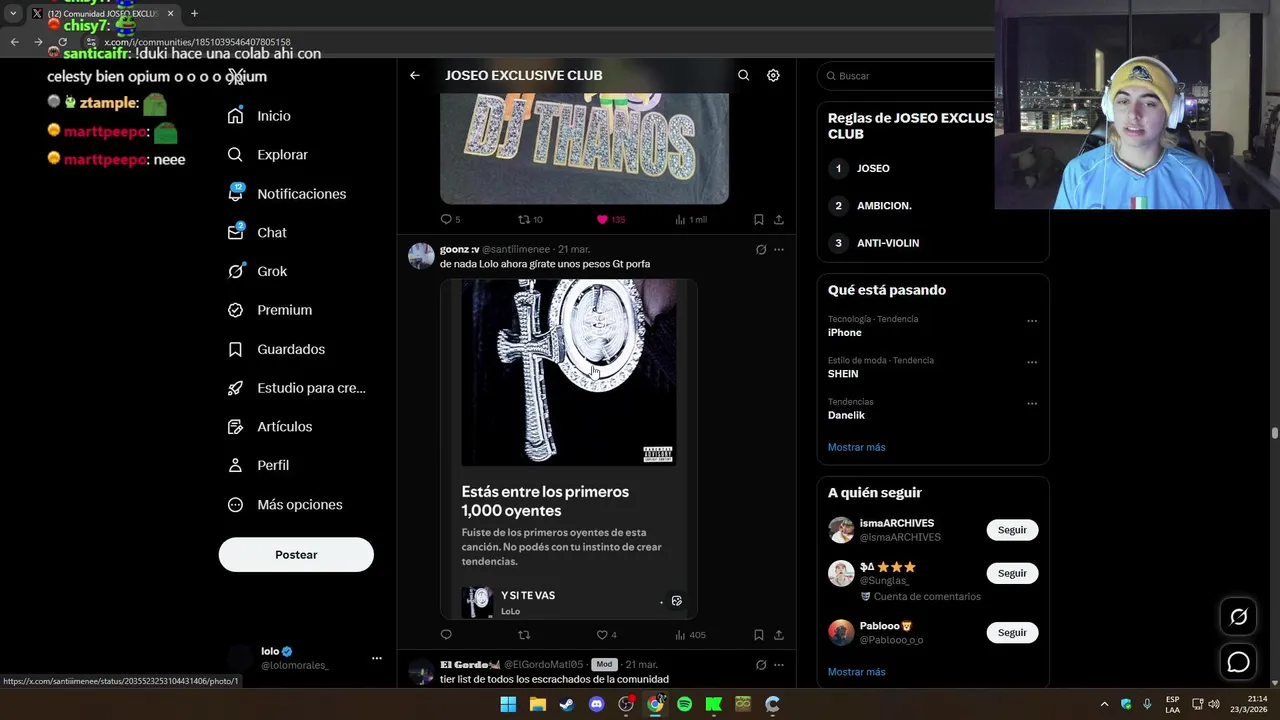Open floating Grok button
Viewport: 1280px width, 720px height.
[1238, 617]
